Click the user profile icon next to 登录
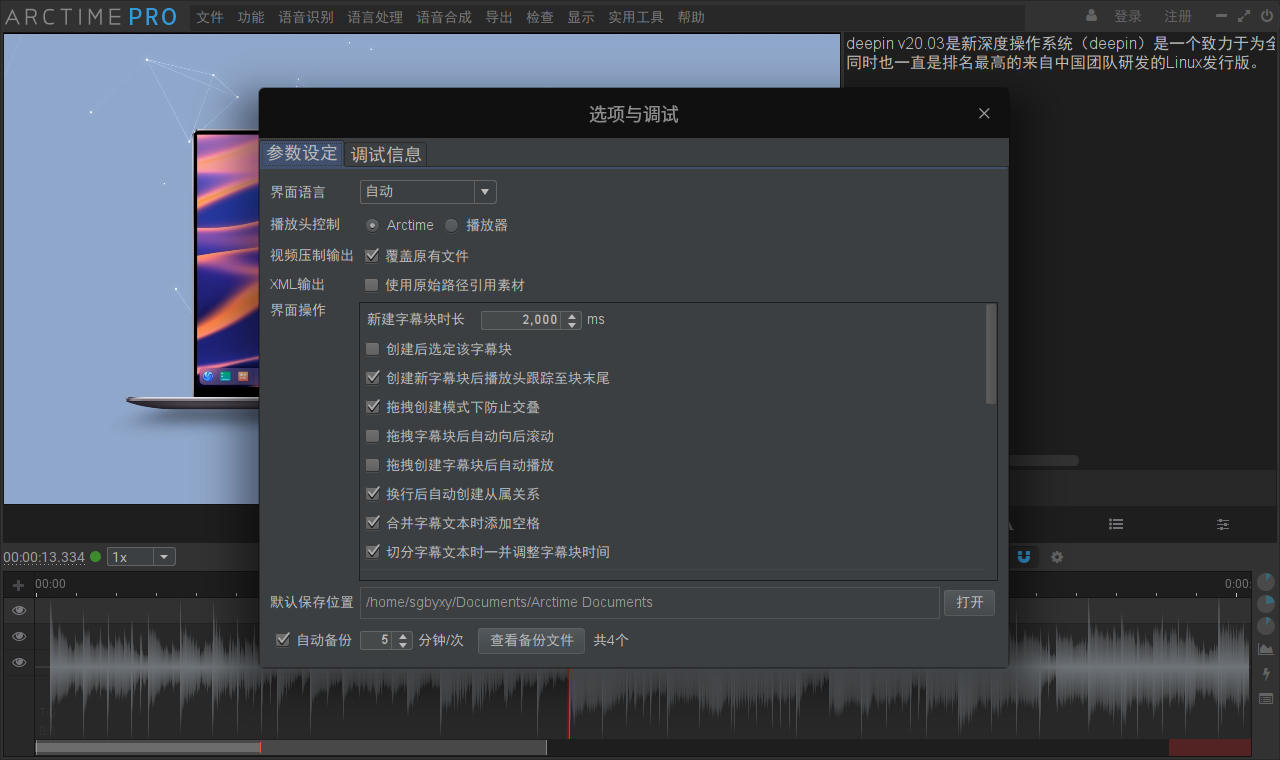 (1091, 16)
